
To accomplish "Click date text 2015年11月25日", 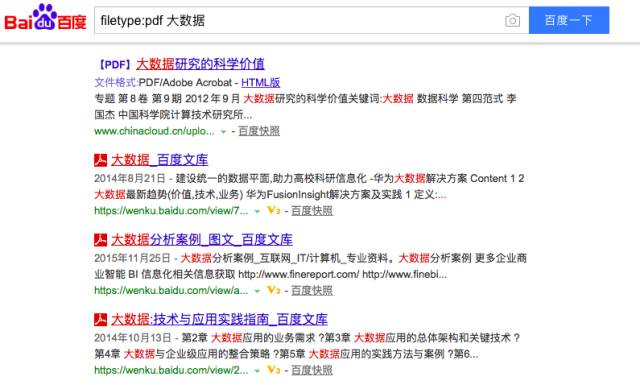I will [x=132, y=258].
